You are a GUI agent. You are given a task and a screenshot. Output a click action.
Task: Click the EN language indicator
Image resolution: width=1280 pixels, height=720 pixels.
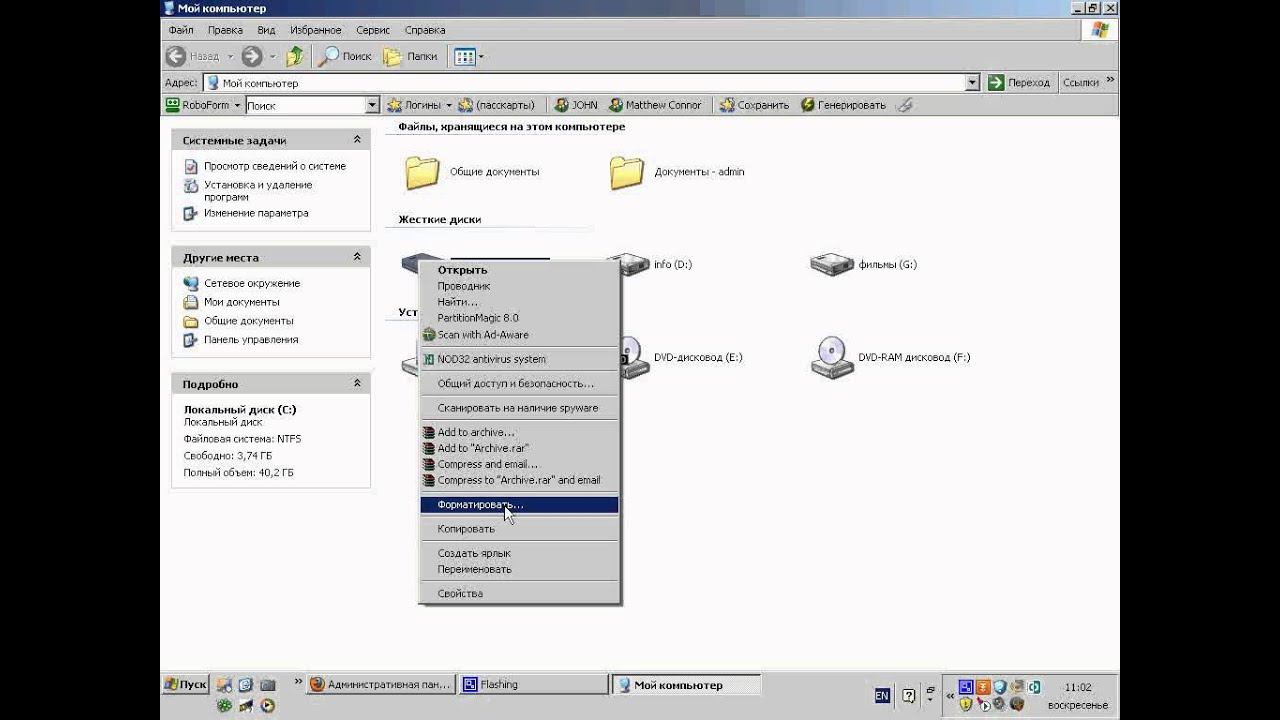point(881,695)
